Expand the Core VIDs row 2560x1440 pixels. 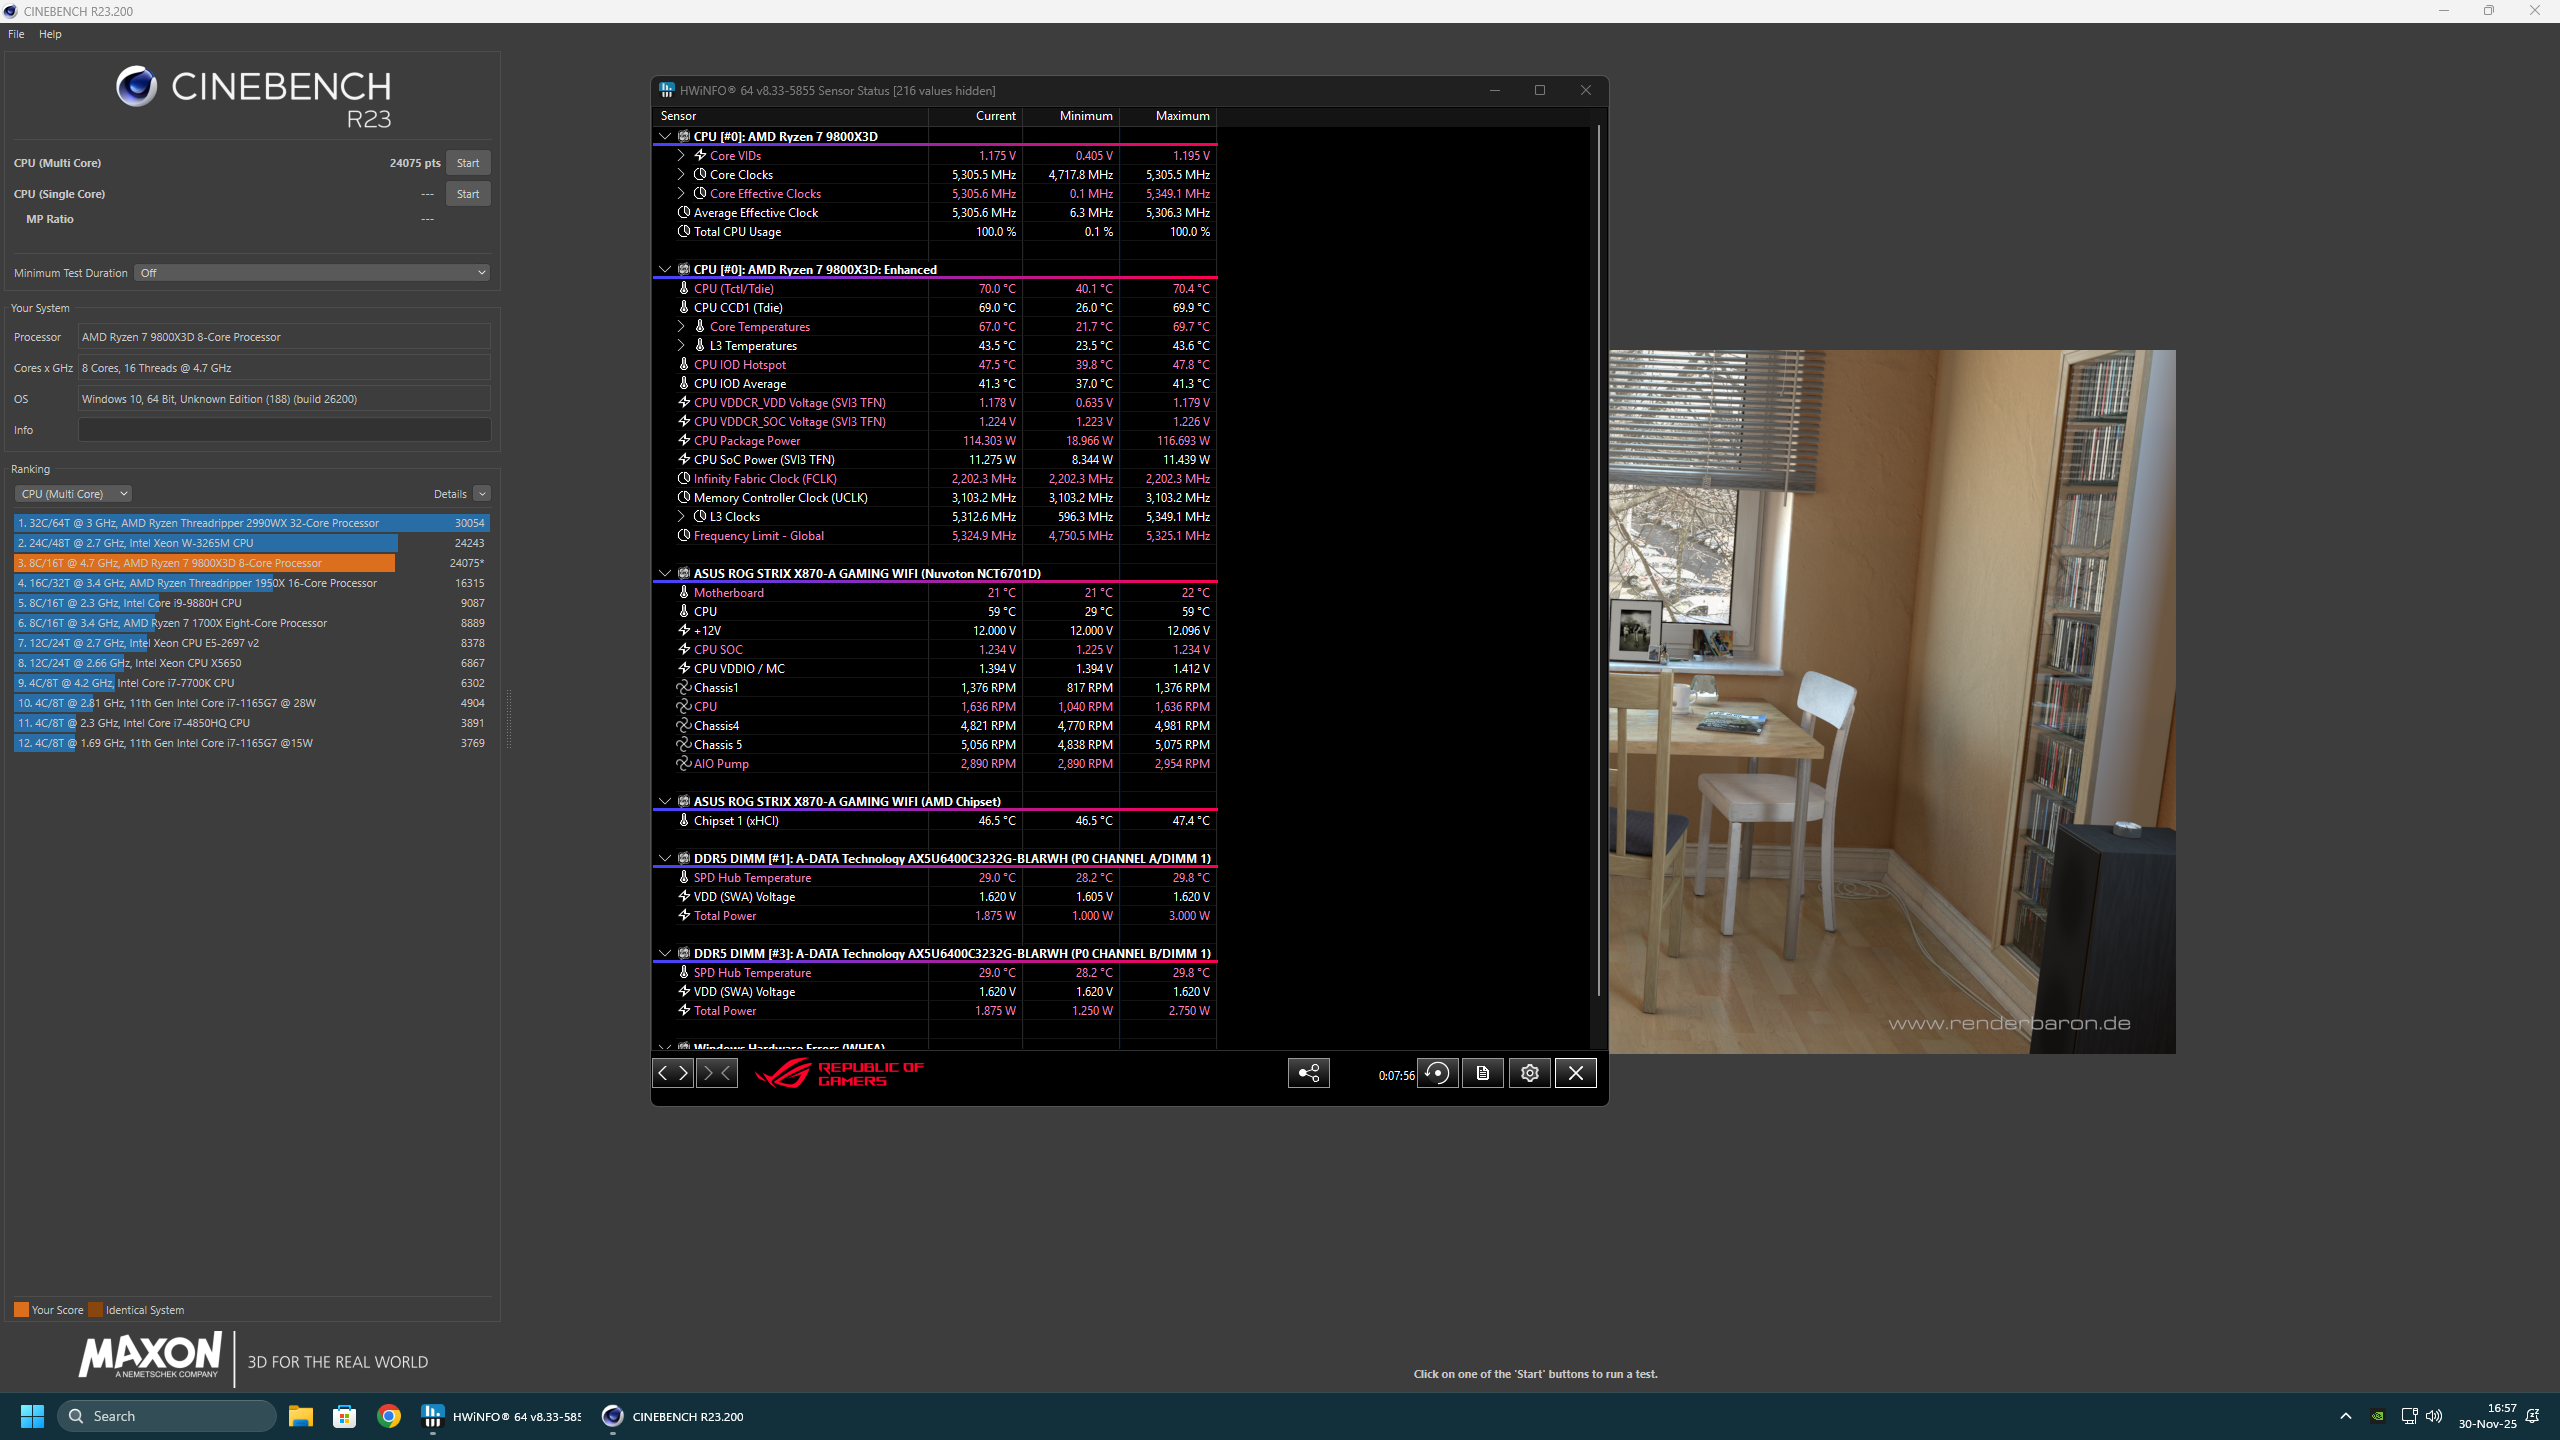[681, 155]
